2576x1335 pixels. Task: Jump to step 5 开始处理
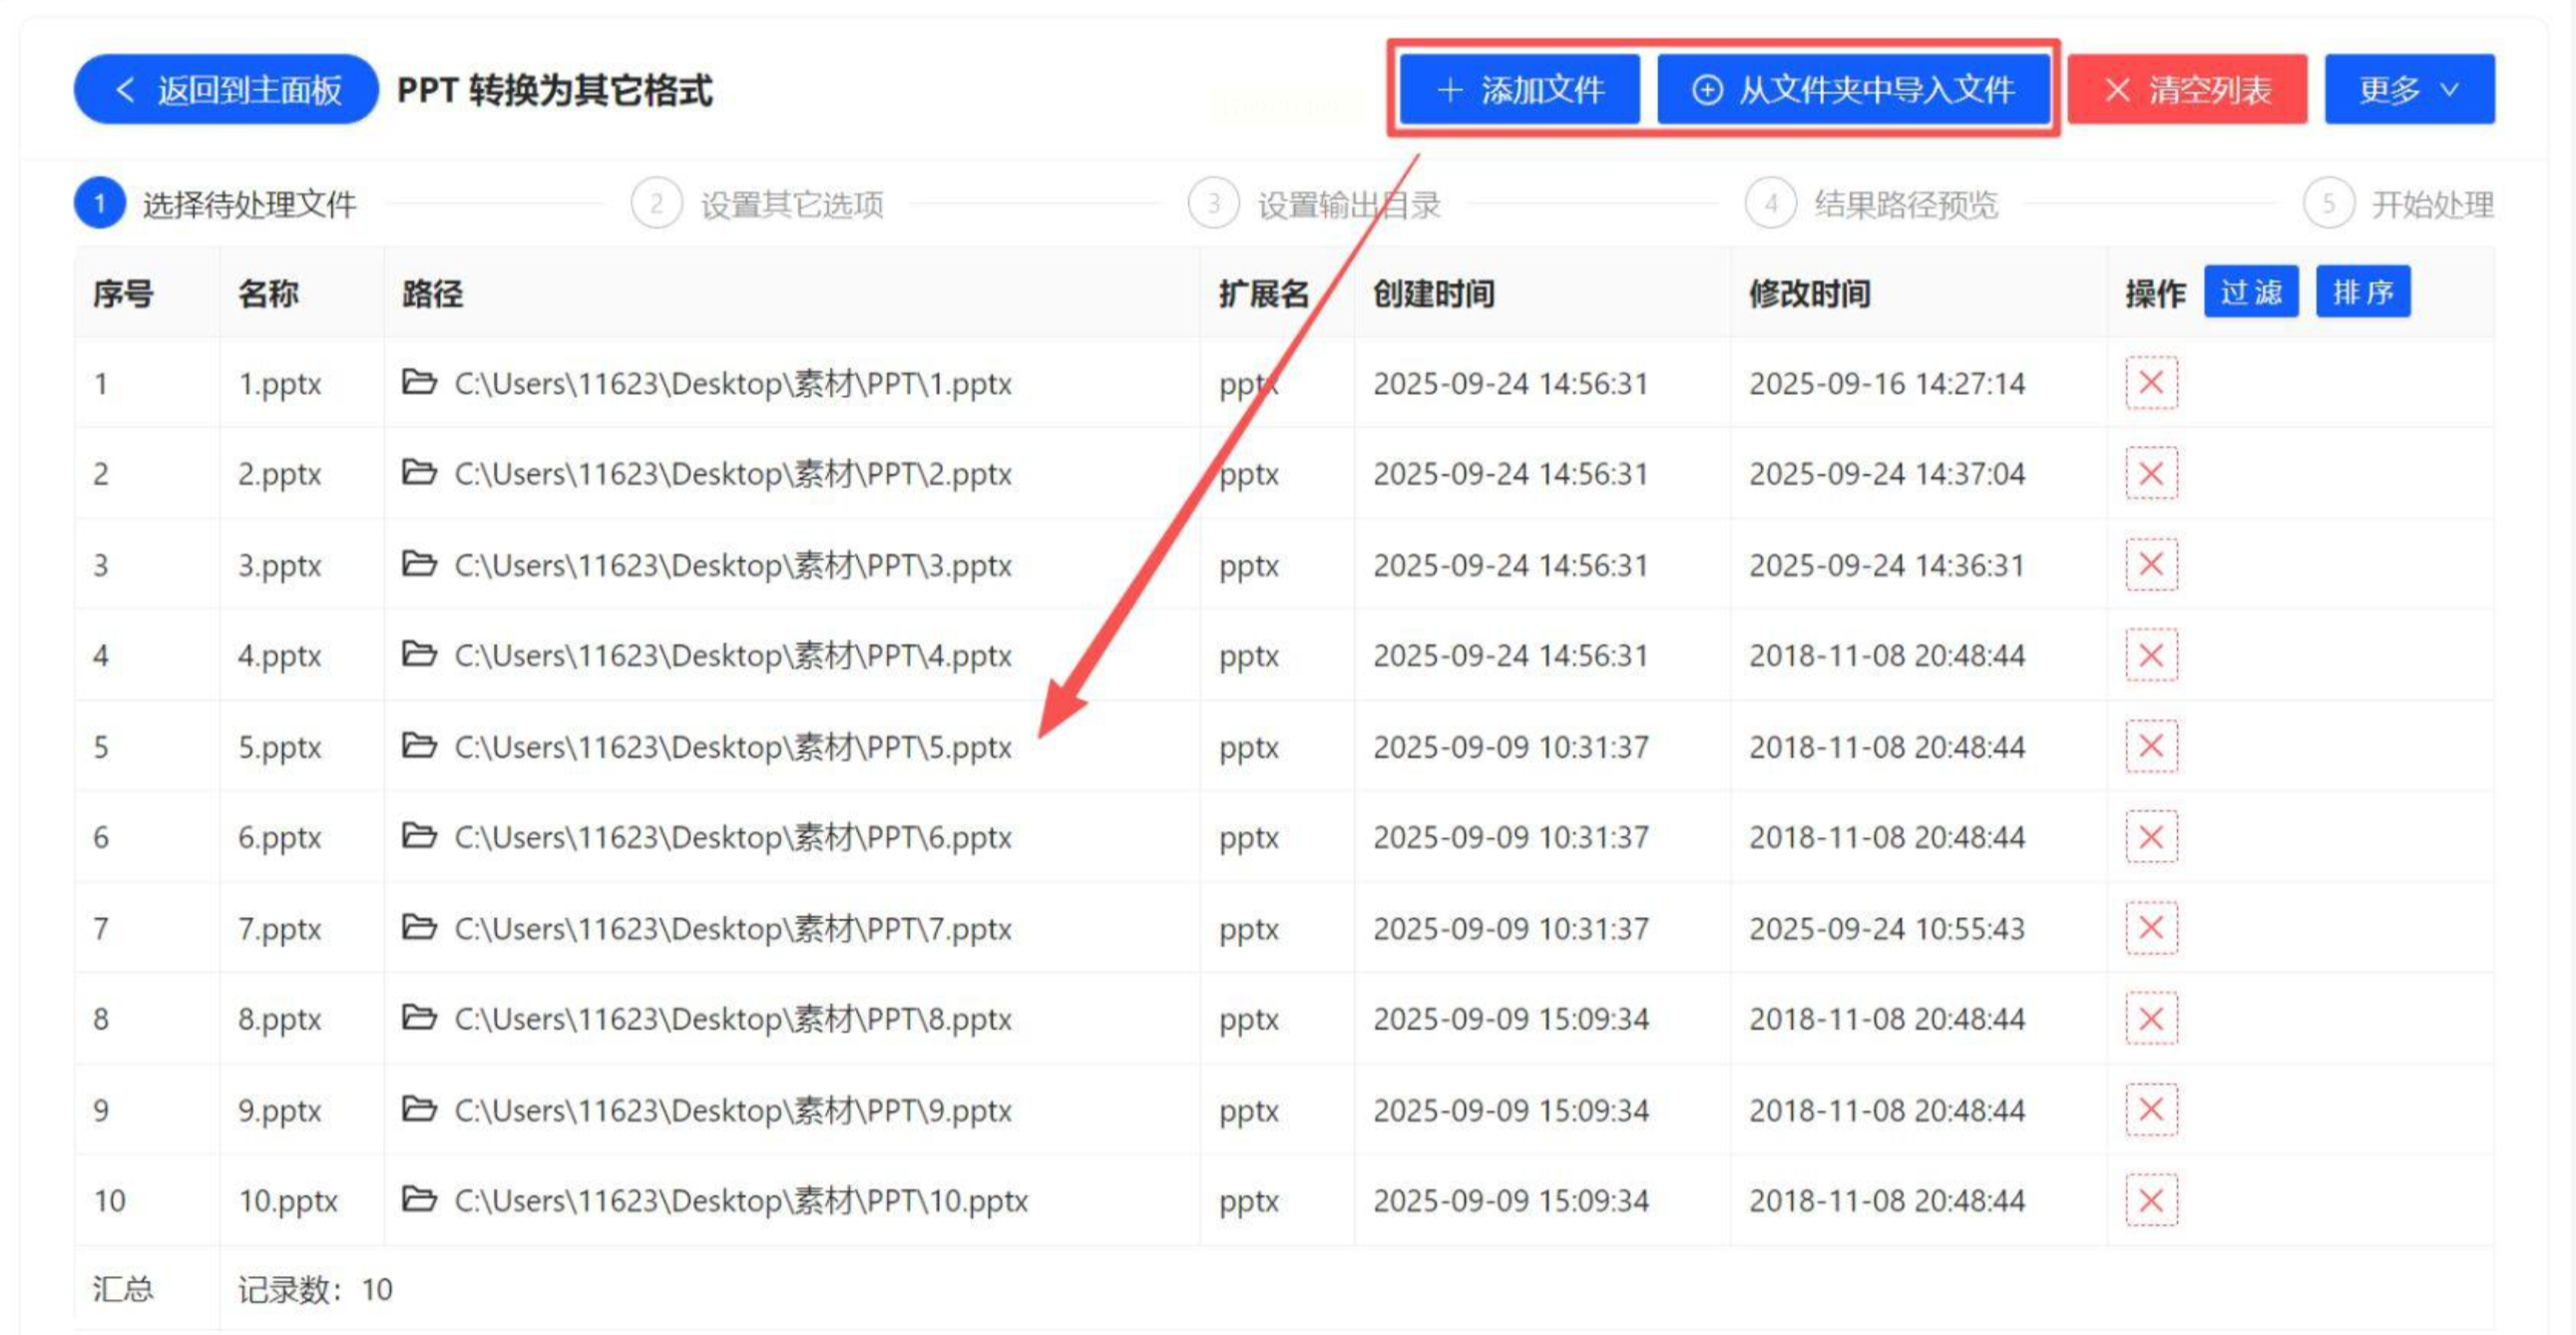pyautogui.click(x=2430, y=205)
